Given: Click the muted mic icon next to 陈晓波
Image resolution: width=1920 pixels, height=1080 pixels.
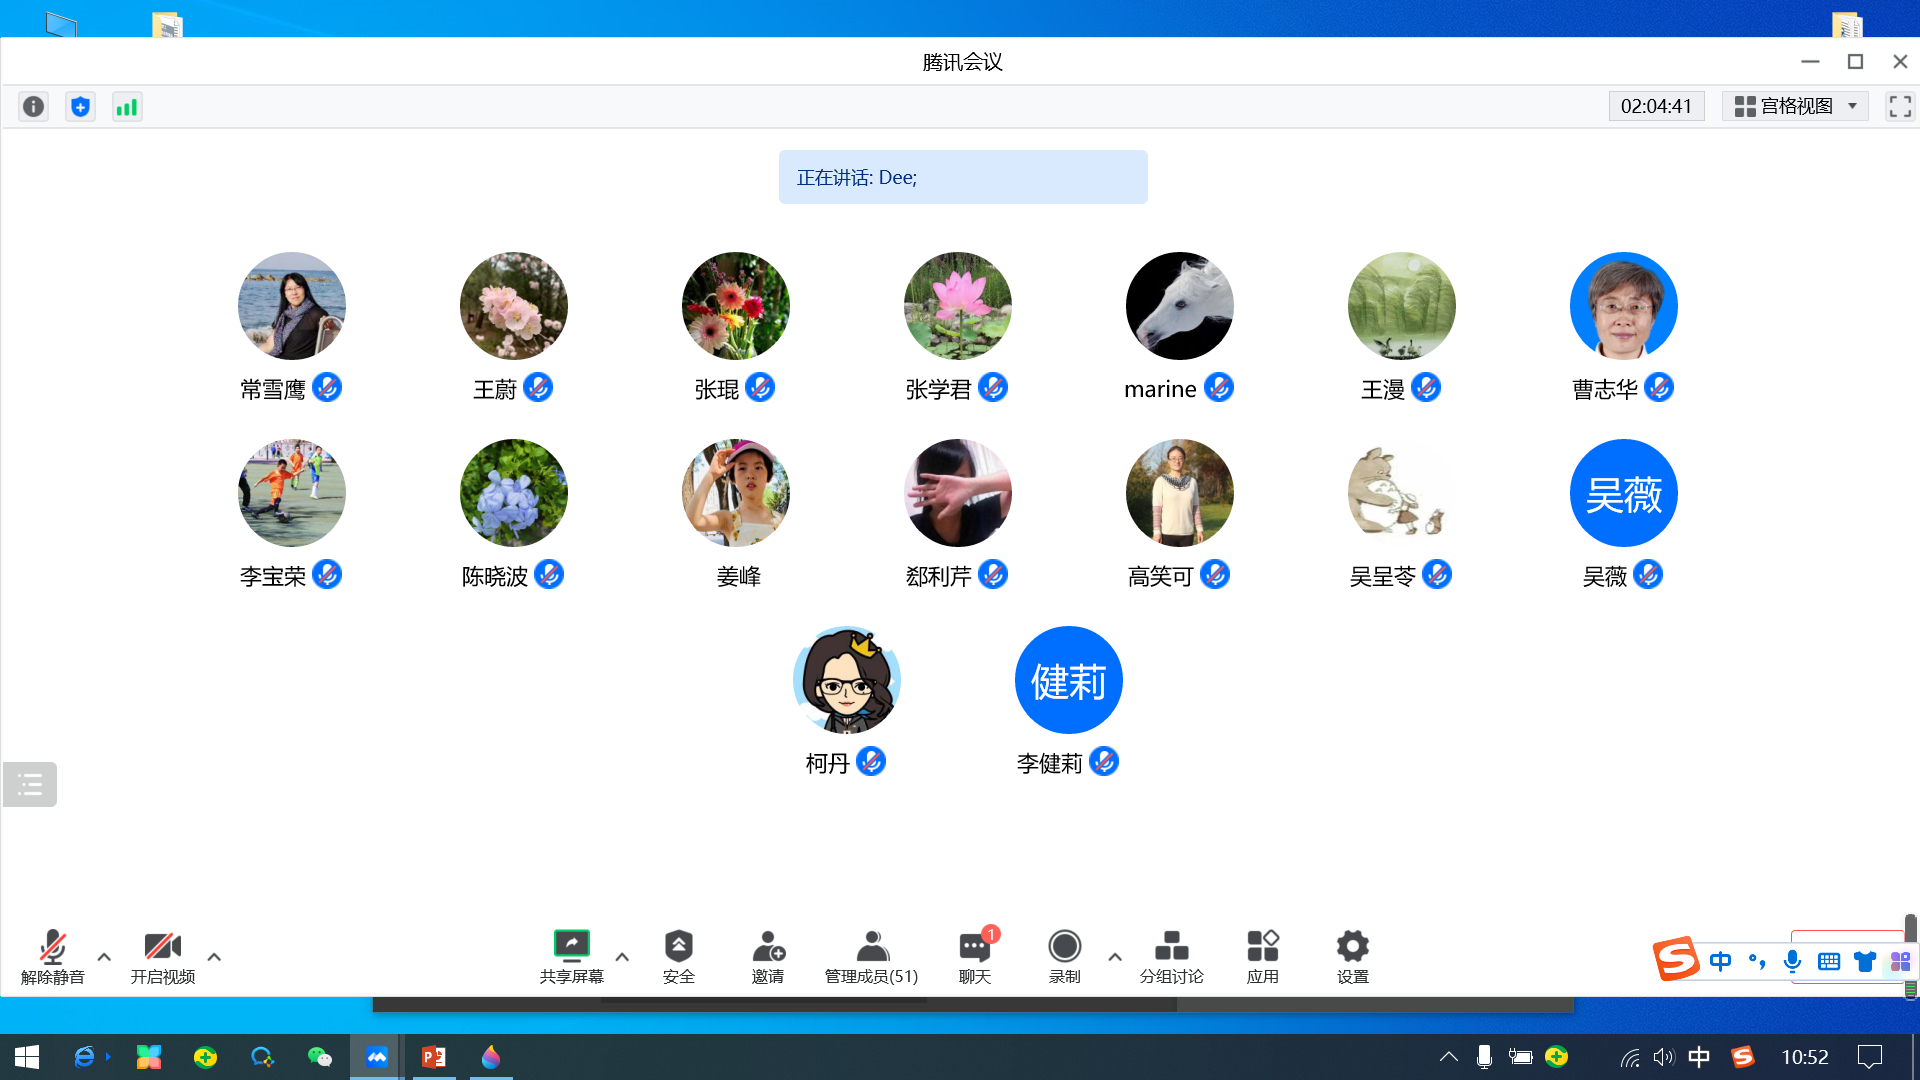Looking at the screenshot, I should [x=549, y=574].
